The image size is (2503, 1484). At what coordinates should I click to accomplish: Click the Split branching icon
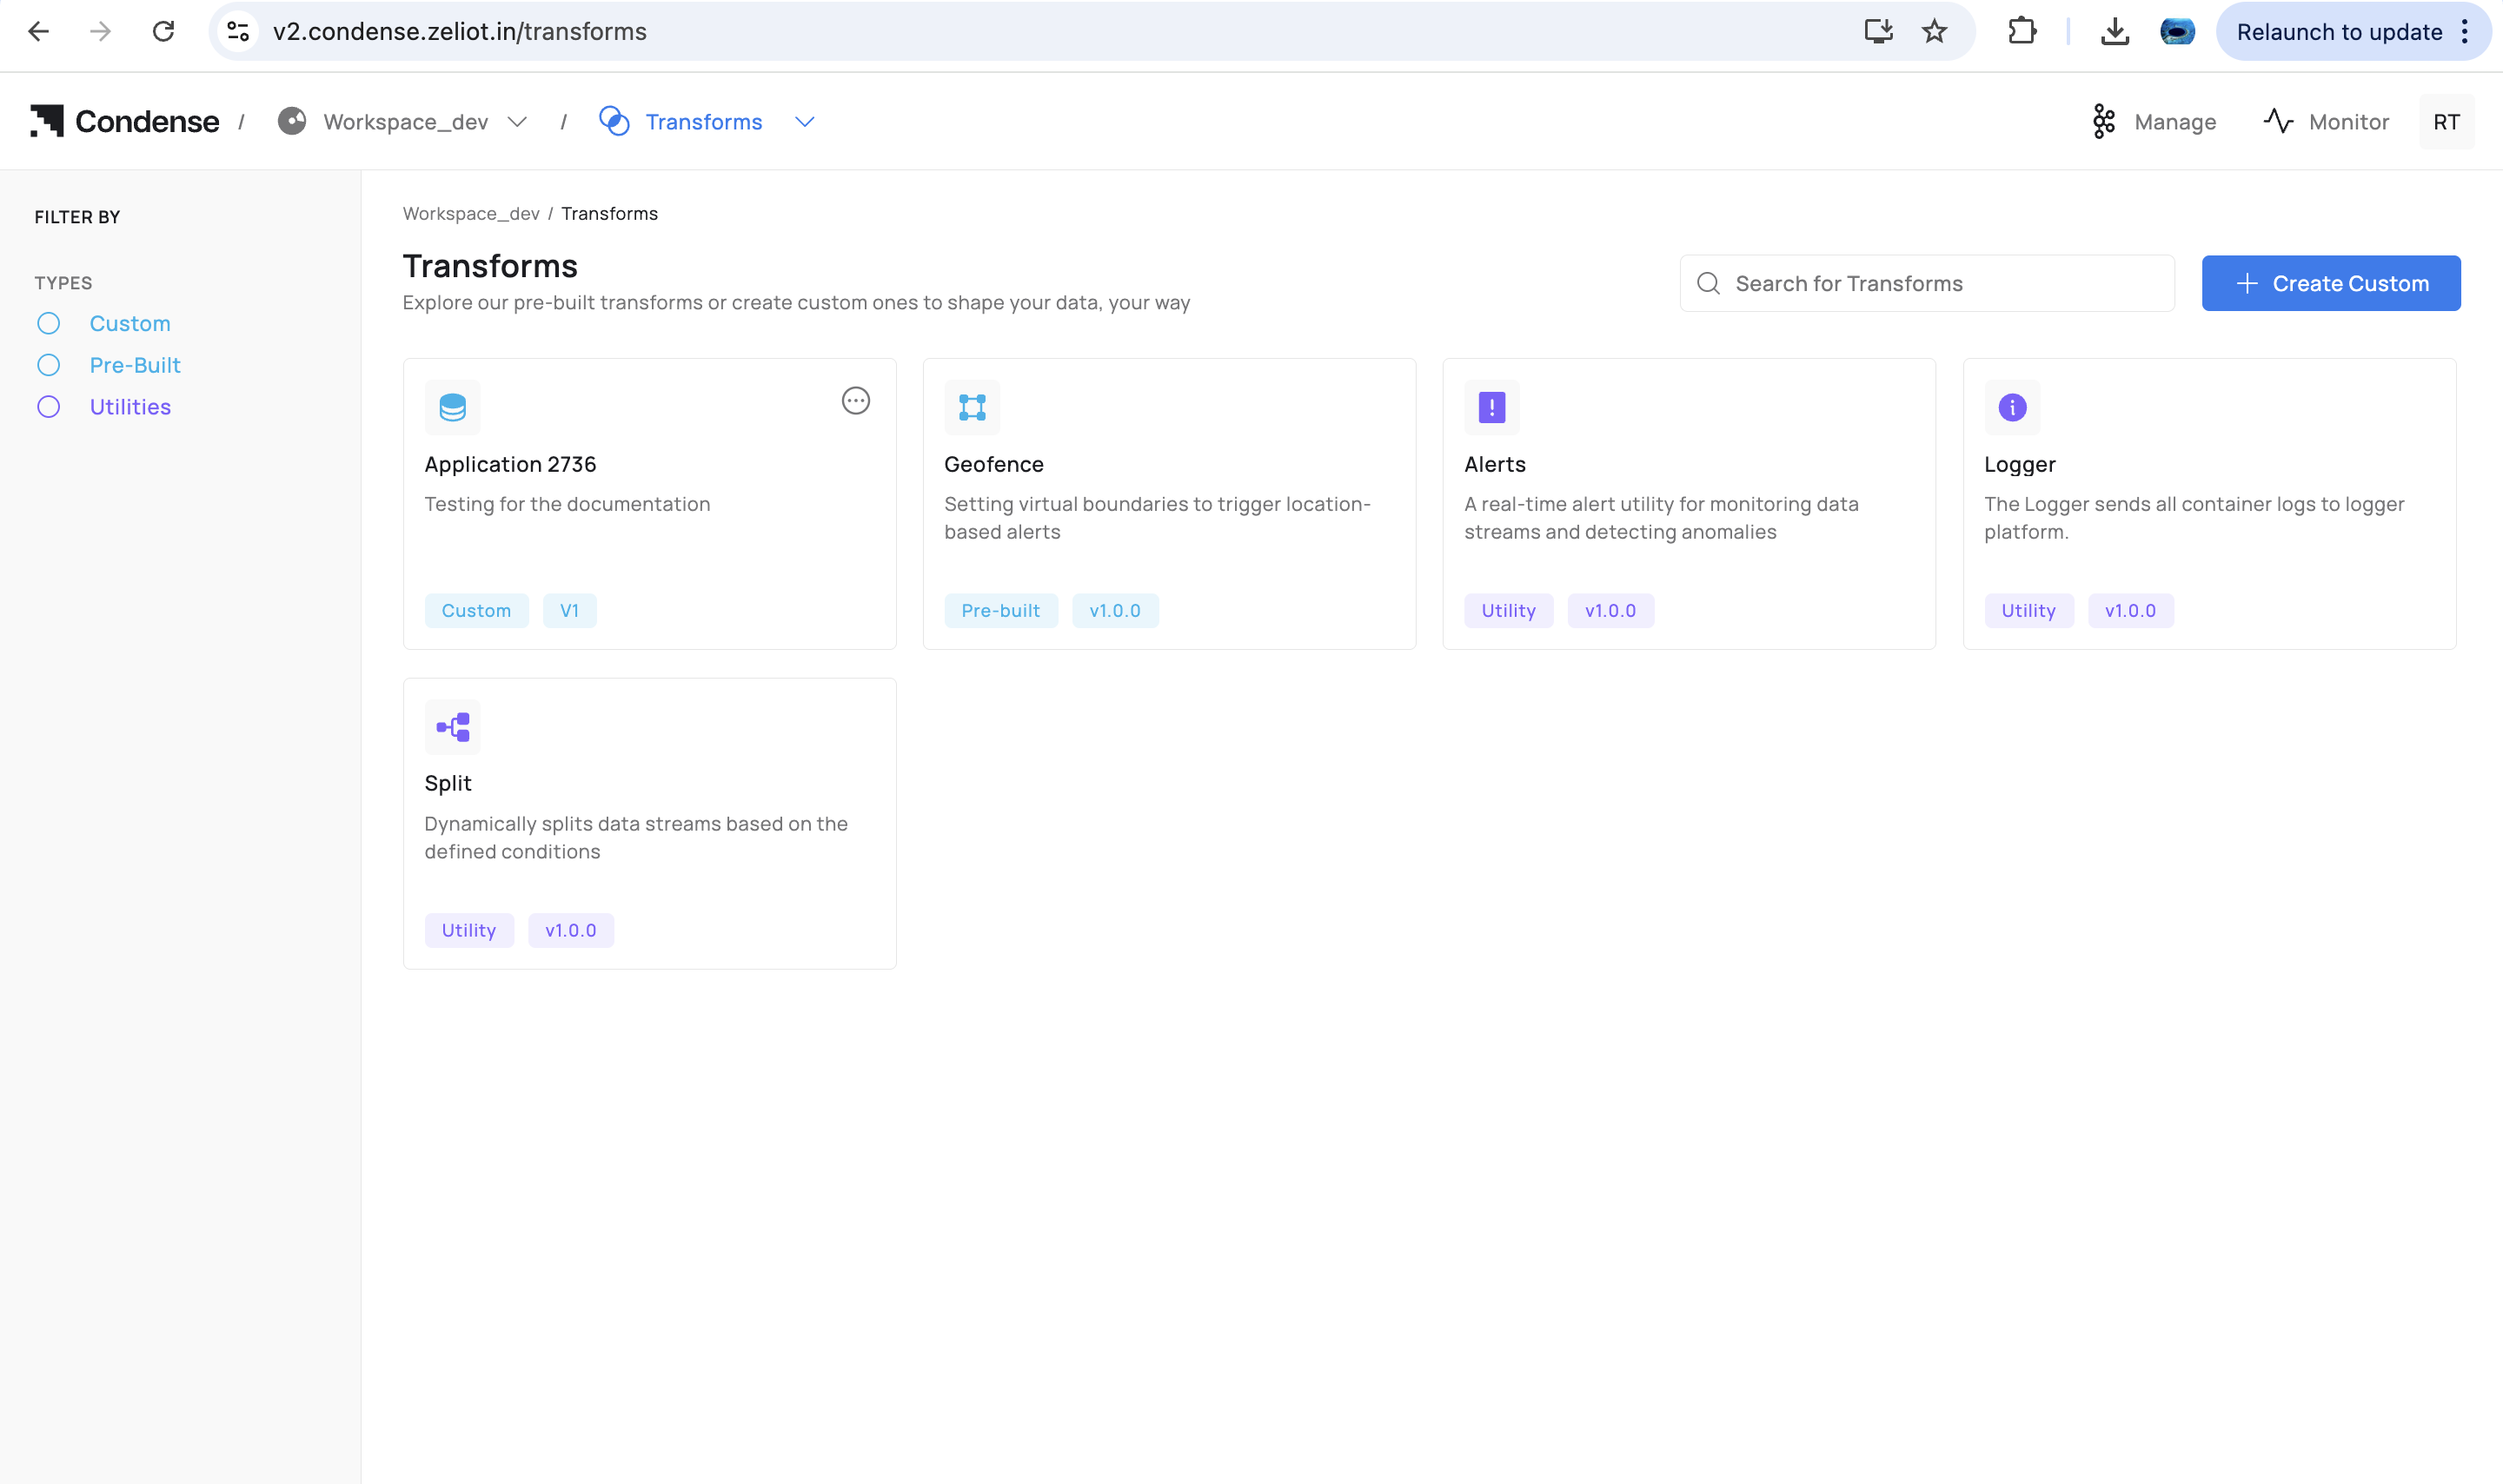point(452,727)
